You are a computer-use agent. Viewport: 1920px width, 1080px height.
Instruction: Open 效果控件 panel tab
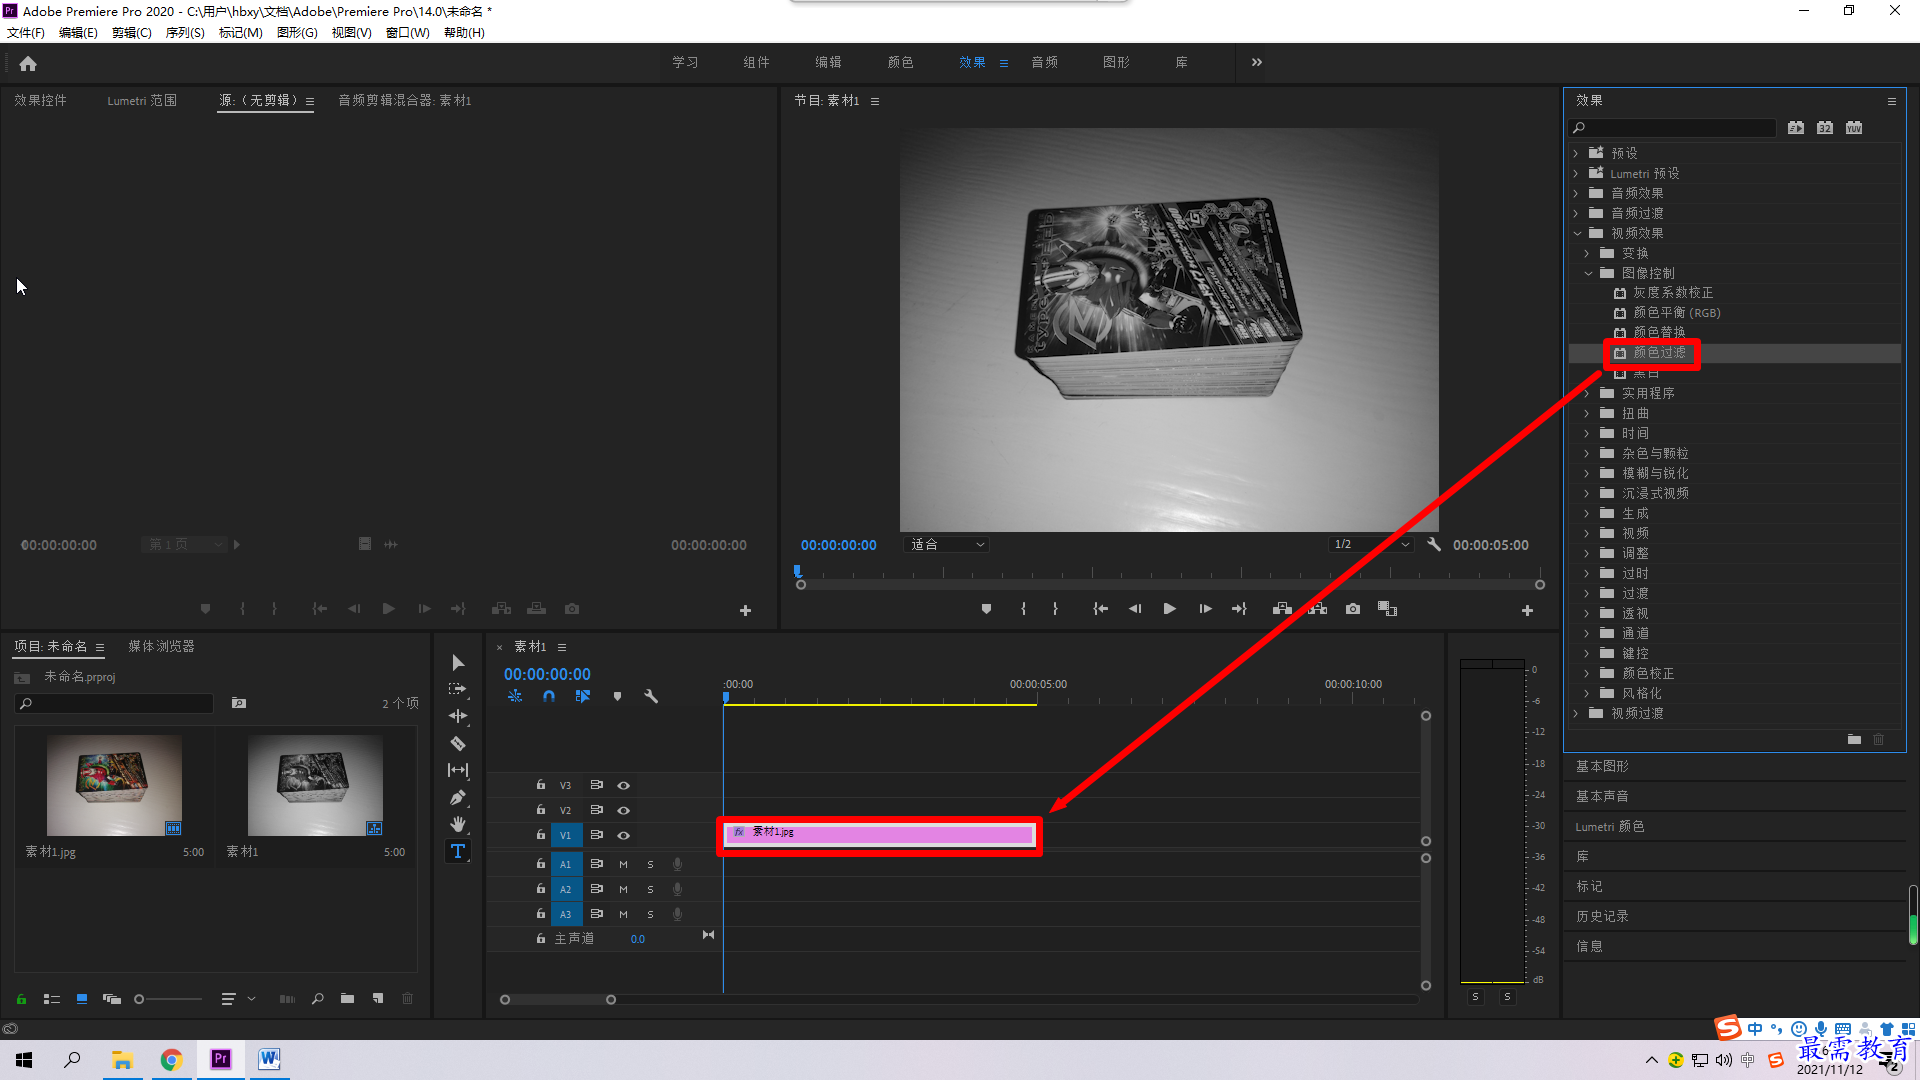(x=41, y=100)
